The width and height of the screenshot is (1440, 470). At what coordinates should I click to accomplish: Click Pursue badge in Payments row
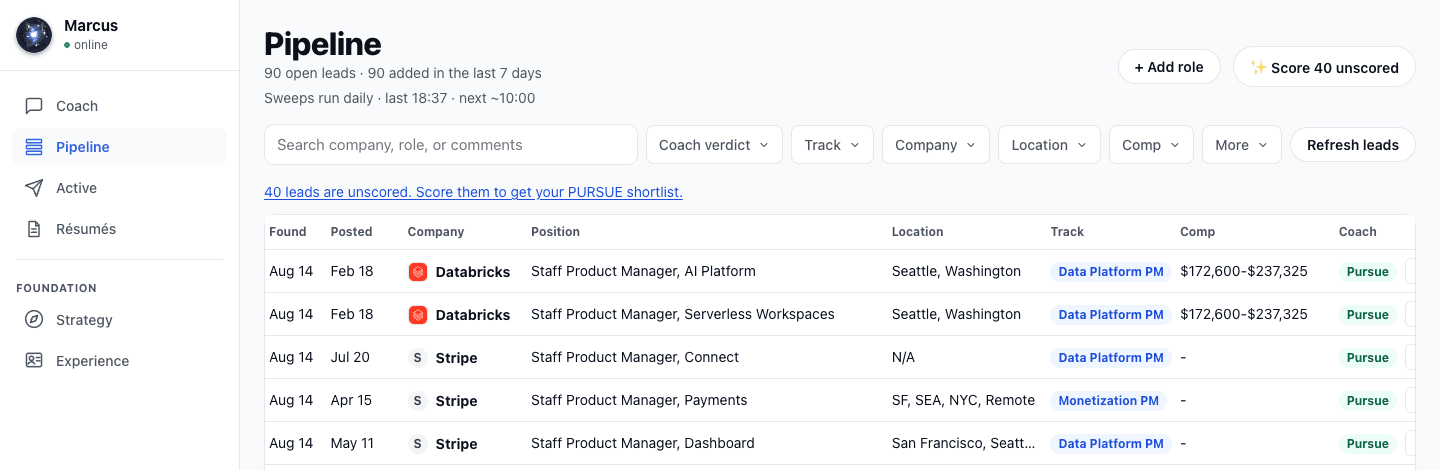pyautogui.click(x=1367, y=401)
